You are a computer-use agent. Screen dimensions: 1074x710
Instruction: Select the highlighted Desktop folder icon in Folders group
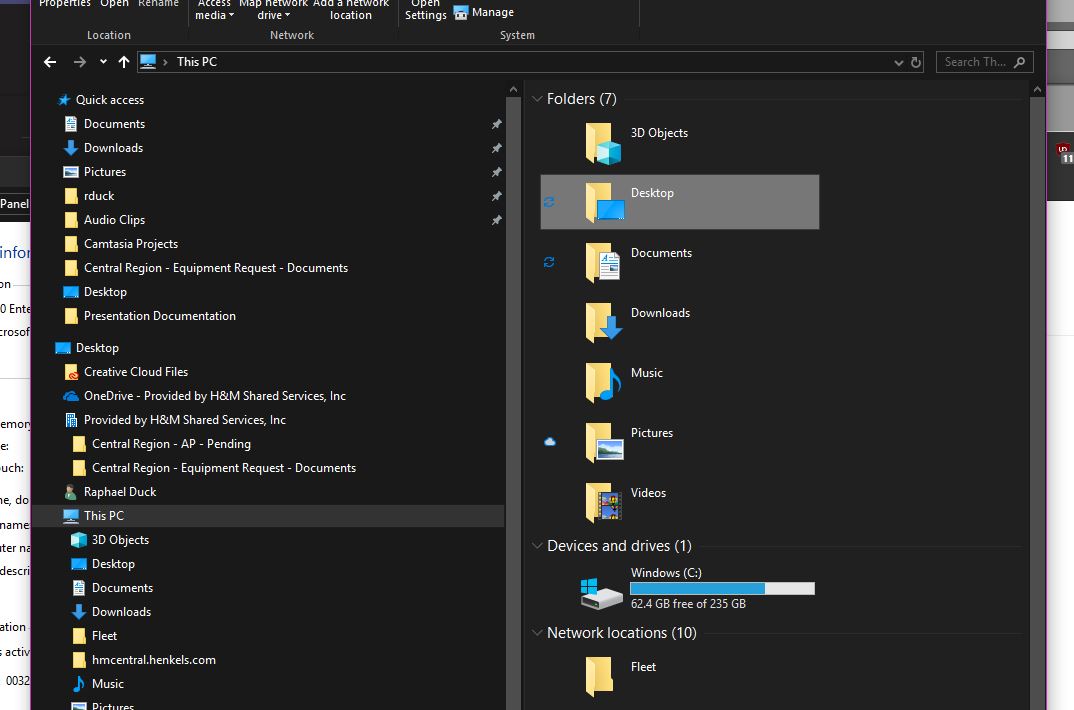coord(604,202)
